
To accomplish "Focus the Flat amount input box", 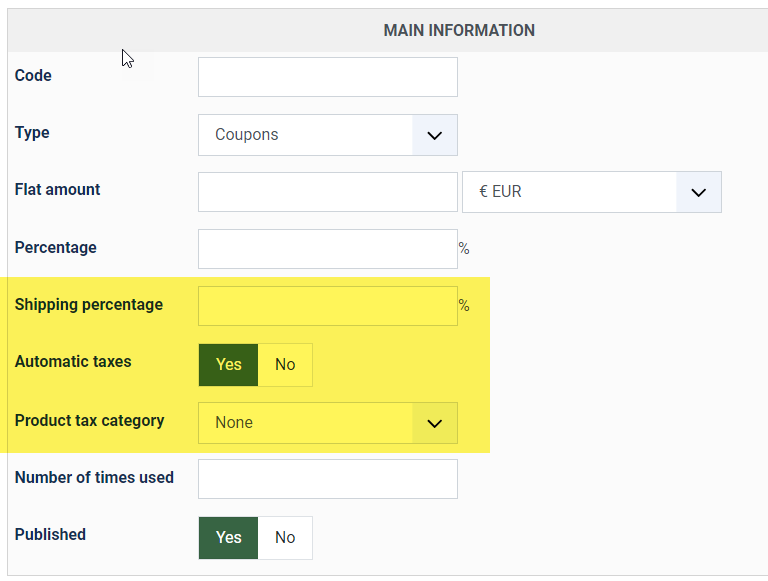I will point(327,192).
